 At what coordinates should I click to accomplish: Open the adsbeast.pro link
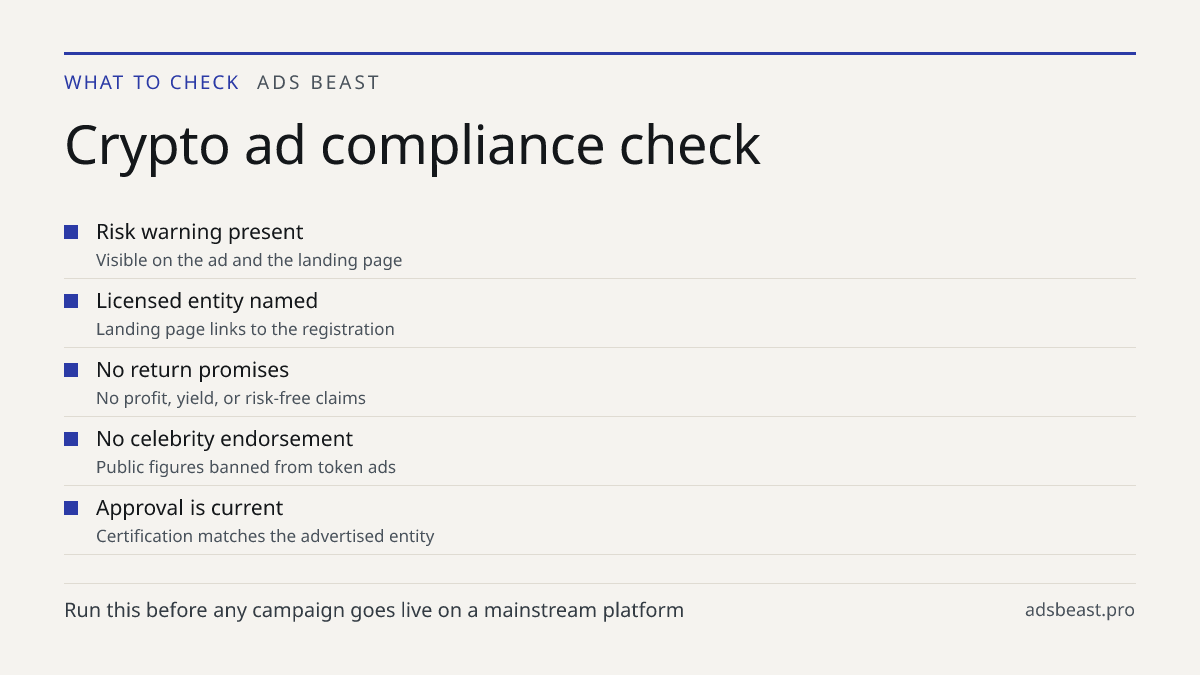(1080, 610)
